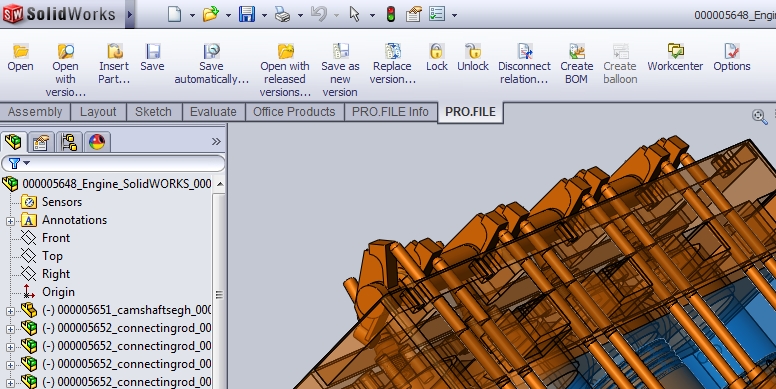Open PRO.FILE Options
Screen dimensions: 776x389
point(731,58)
